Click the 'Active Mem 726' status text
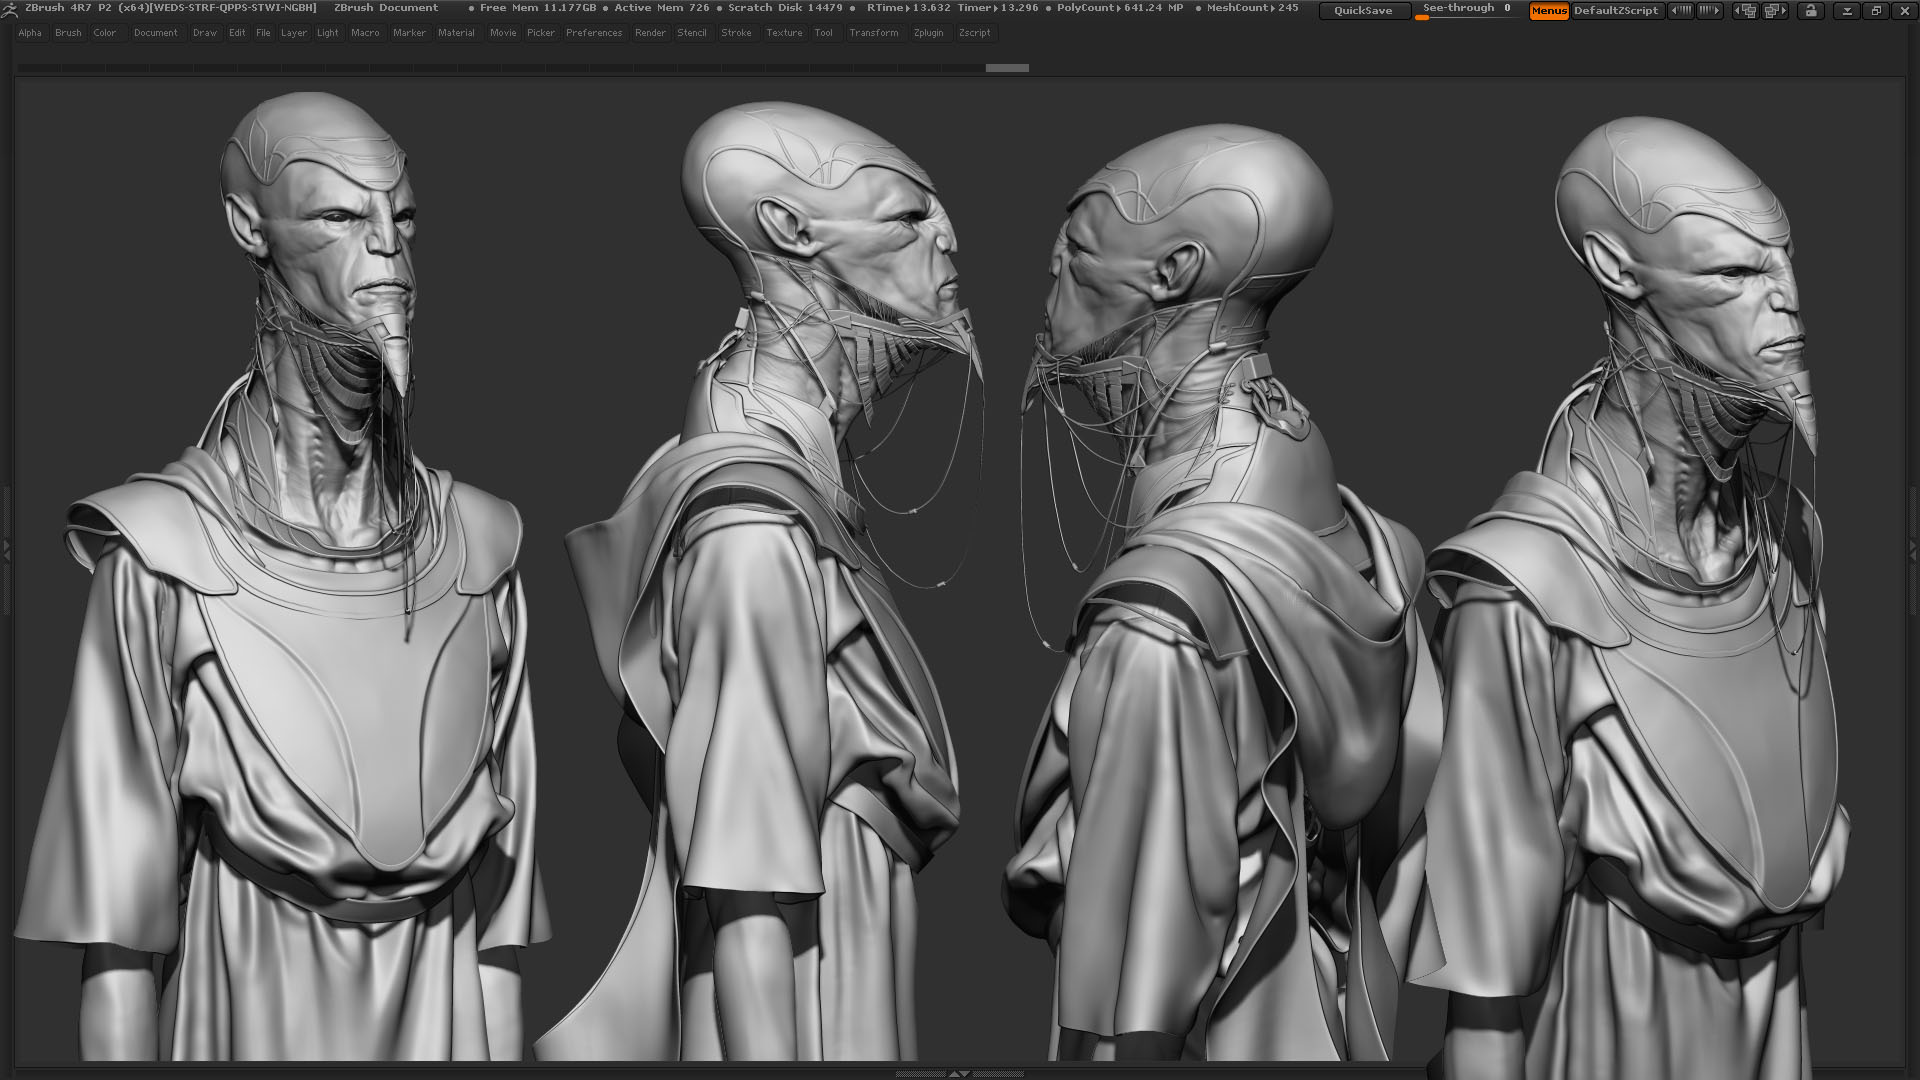 click(x=661, y=8)
